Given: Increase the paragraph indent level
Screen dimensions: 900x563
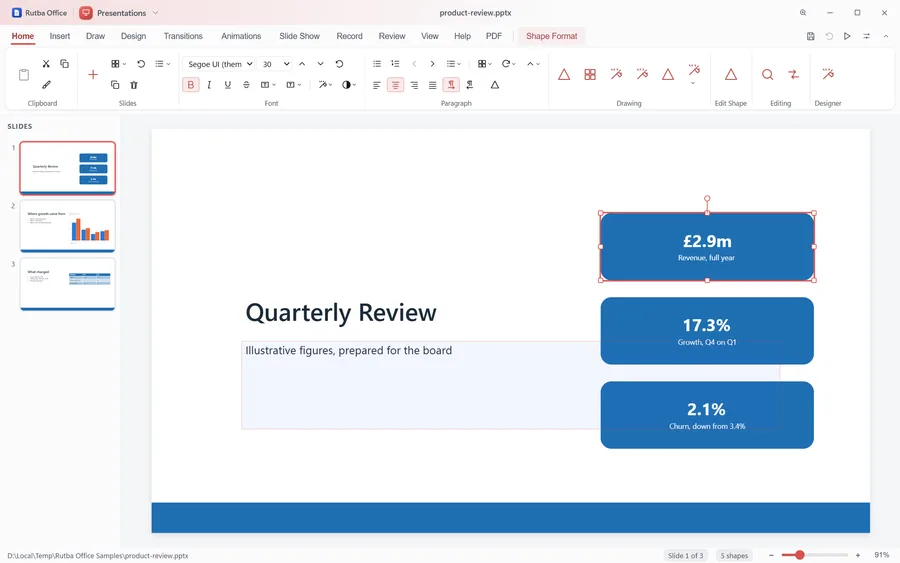Looking at the screenshot, I should [x=432, y=64].
